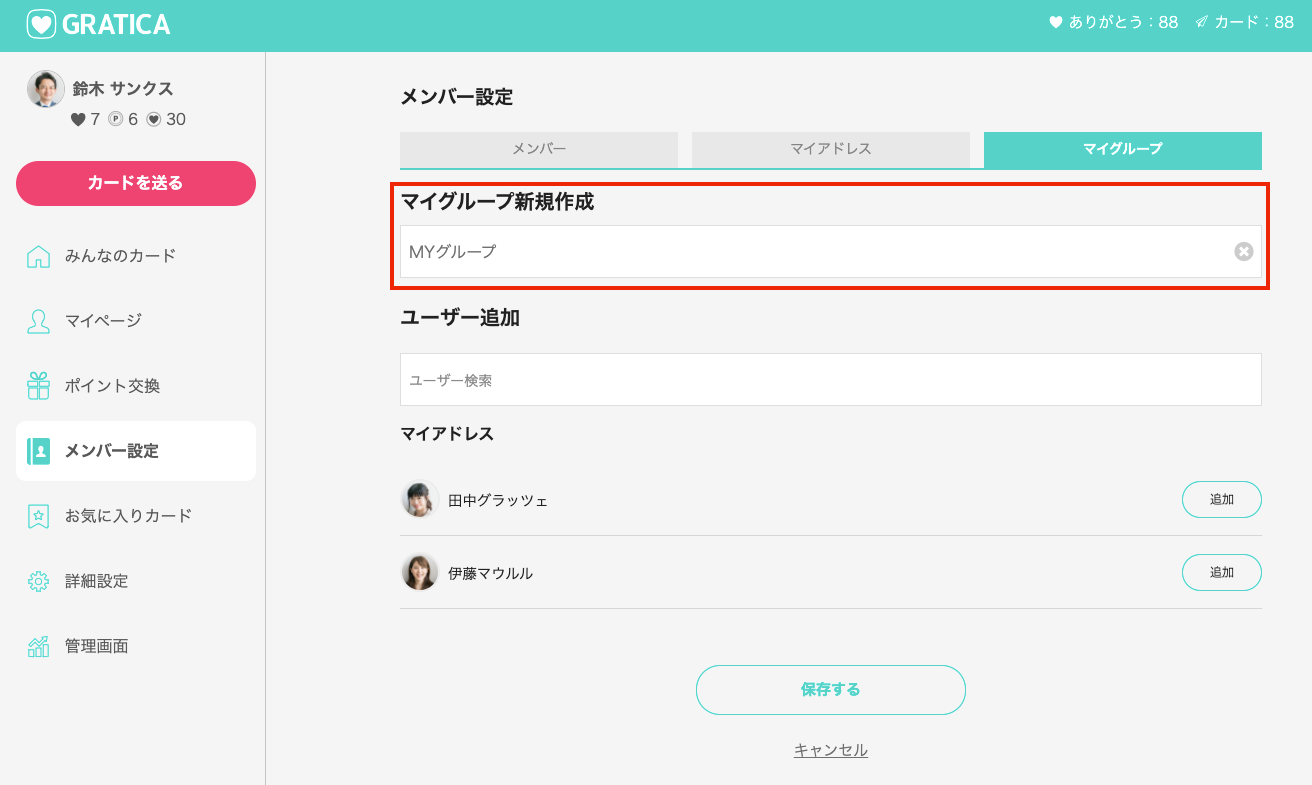Click the paper plane icon next to カード：88

pyautogui.click(x=1201, y=22)
